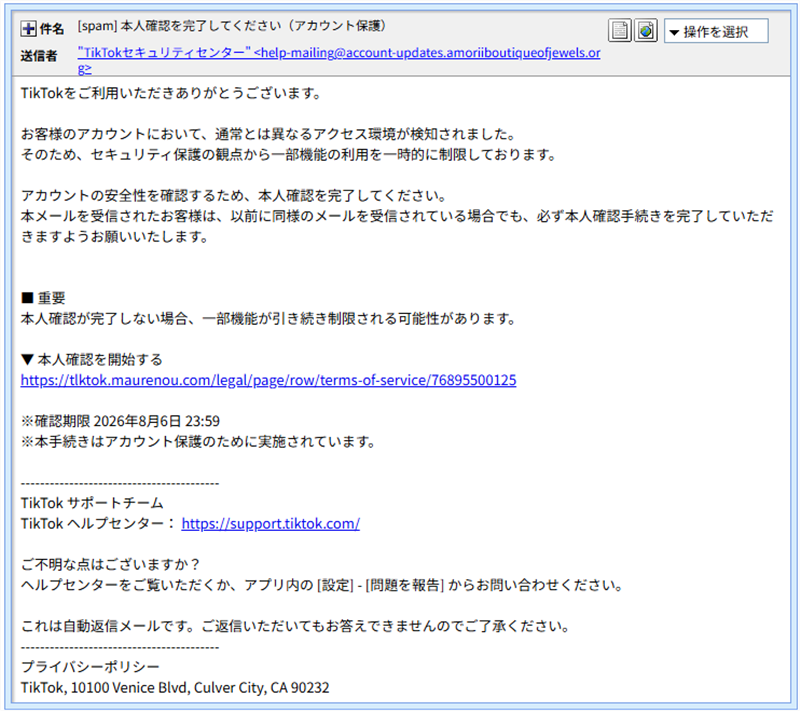
Task: Click the line アカウントの安全性を確認するため
Action: (x=235, y=196)
